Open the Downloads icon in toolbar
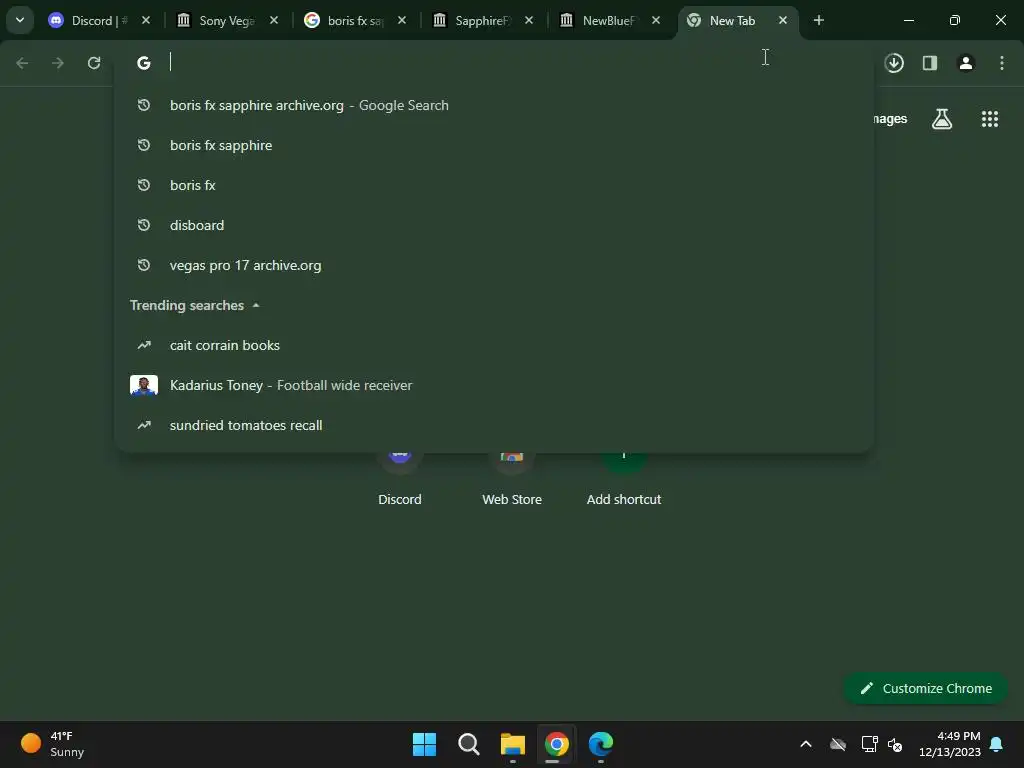The image size is (1024, 768). click(x=894, y=63)
